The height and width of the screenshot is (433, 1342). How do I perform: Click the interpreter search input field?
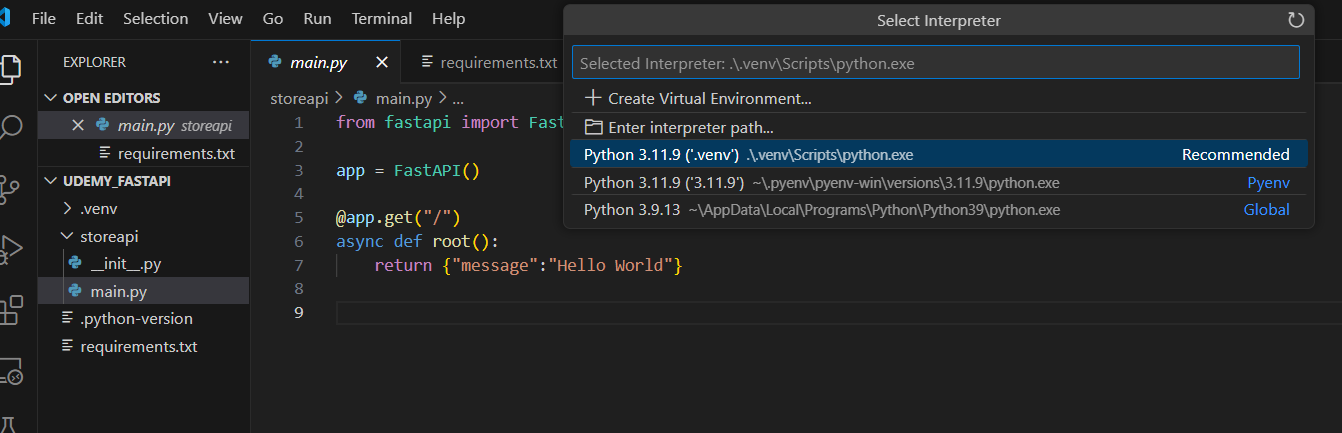click(x=936, y=62)
